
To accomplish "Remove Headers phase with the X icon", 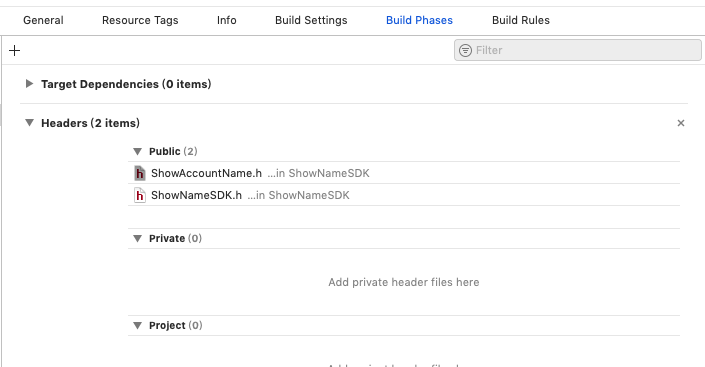I will tap(681, 123).
